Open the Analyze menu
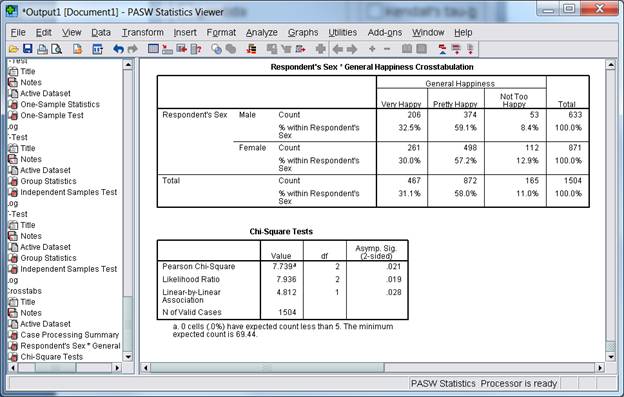This screenshot has height=397, width=624. (x=261, y=33)
